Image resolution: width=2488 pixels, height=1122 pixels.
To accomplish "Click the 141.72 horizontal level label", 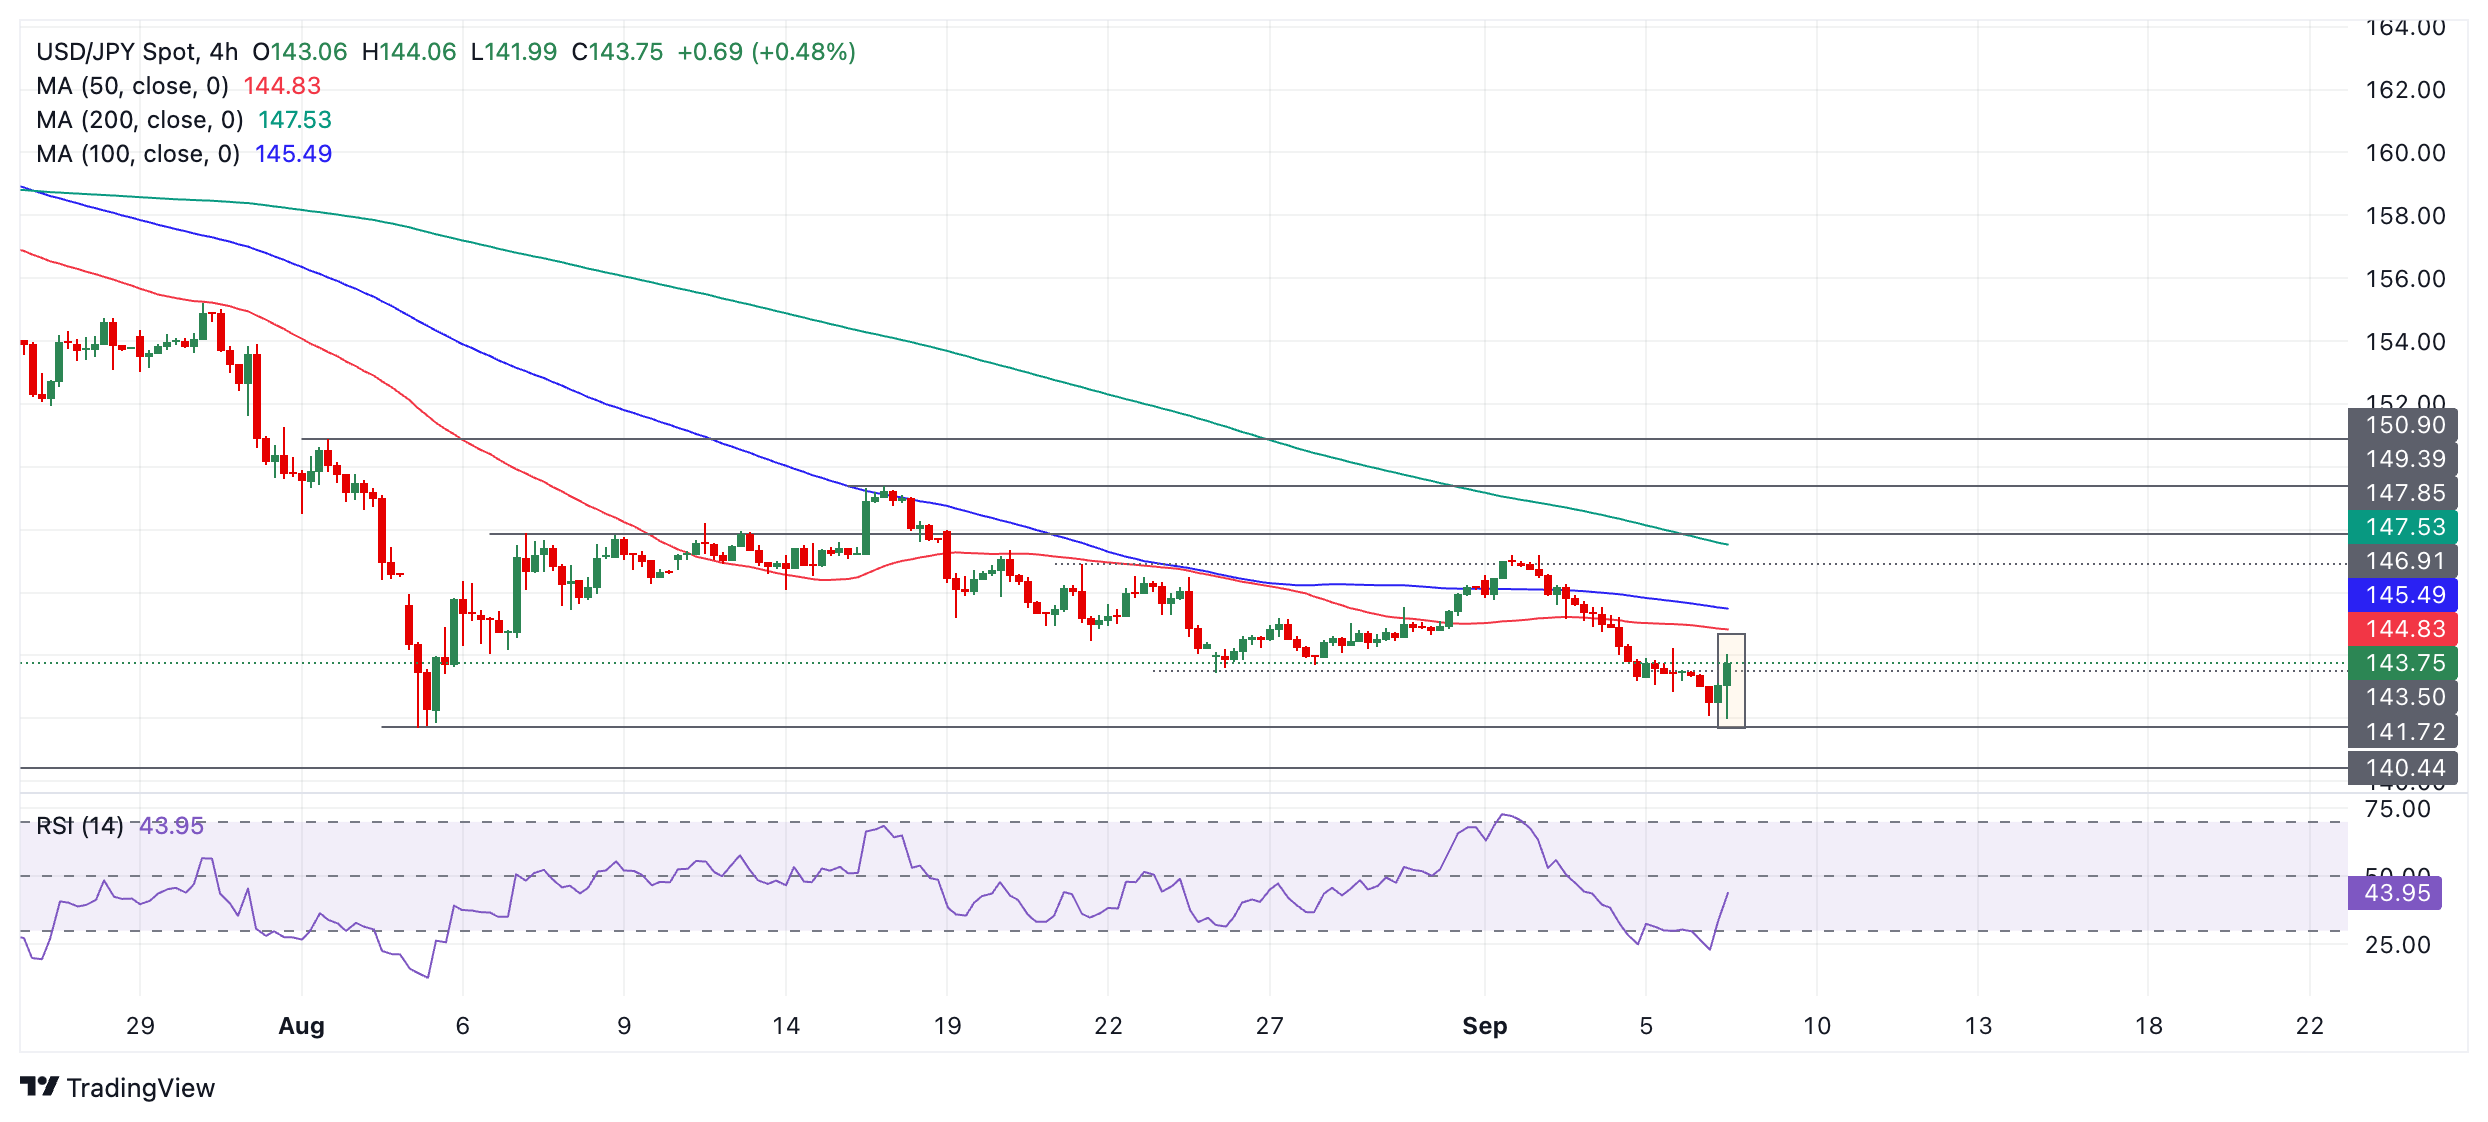I will [2402, 732].
